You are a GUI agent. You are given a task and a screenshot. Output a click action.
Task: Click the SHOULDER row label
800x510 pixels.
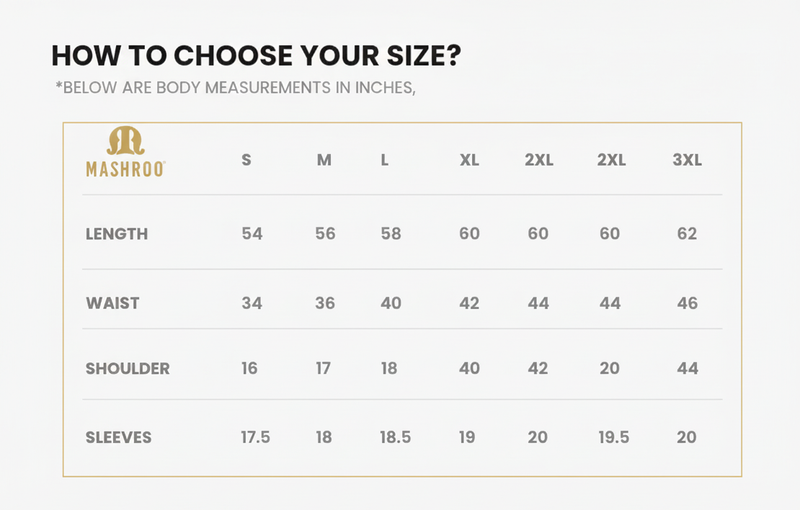point(128,368)
